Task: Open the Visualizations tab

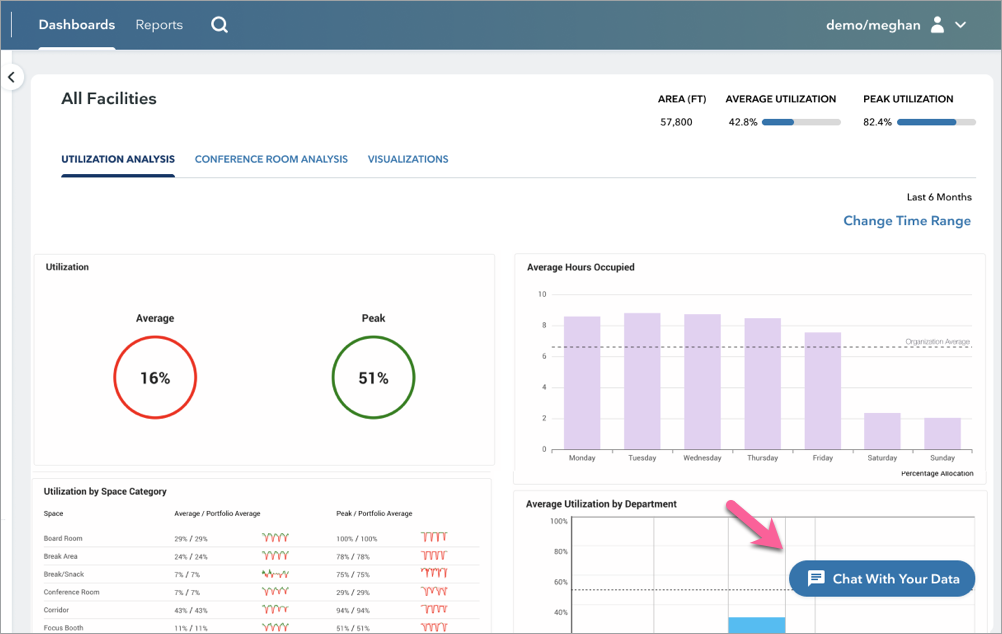Action: coord(408,159)
